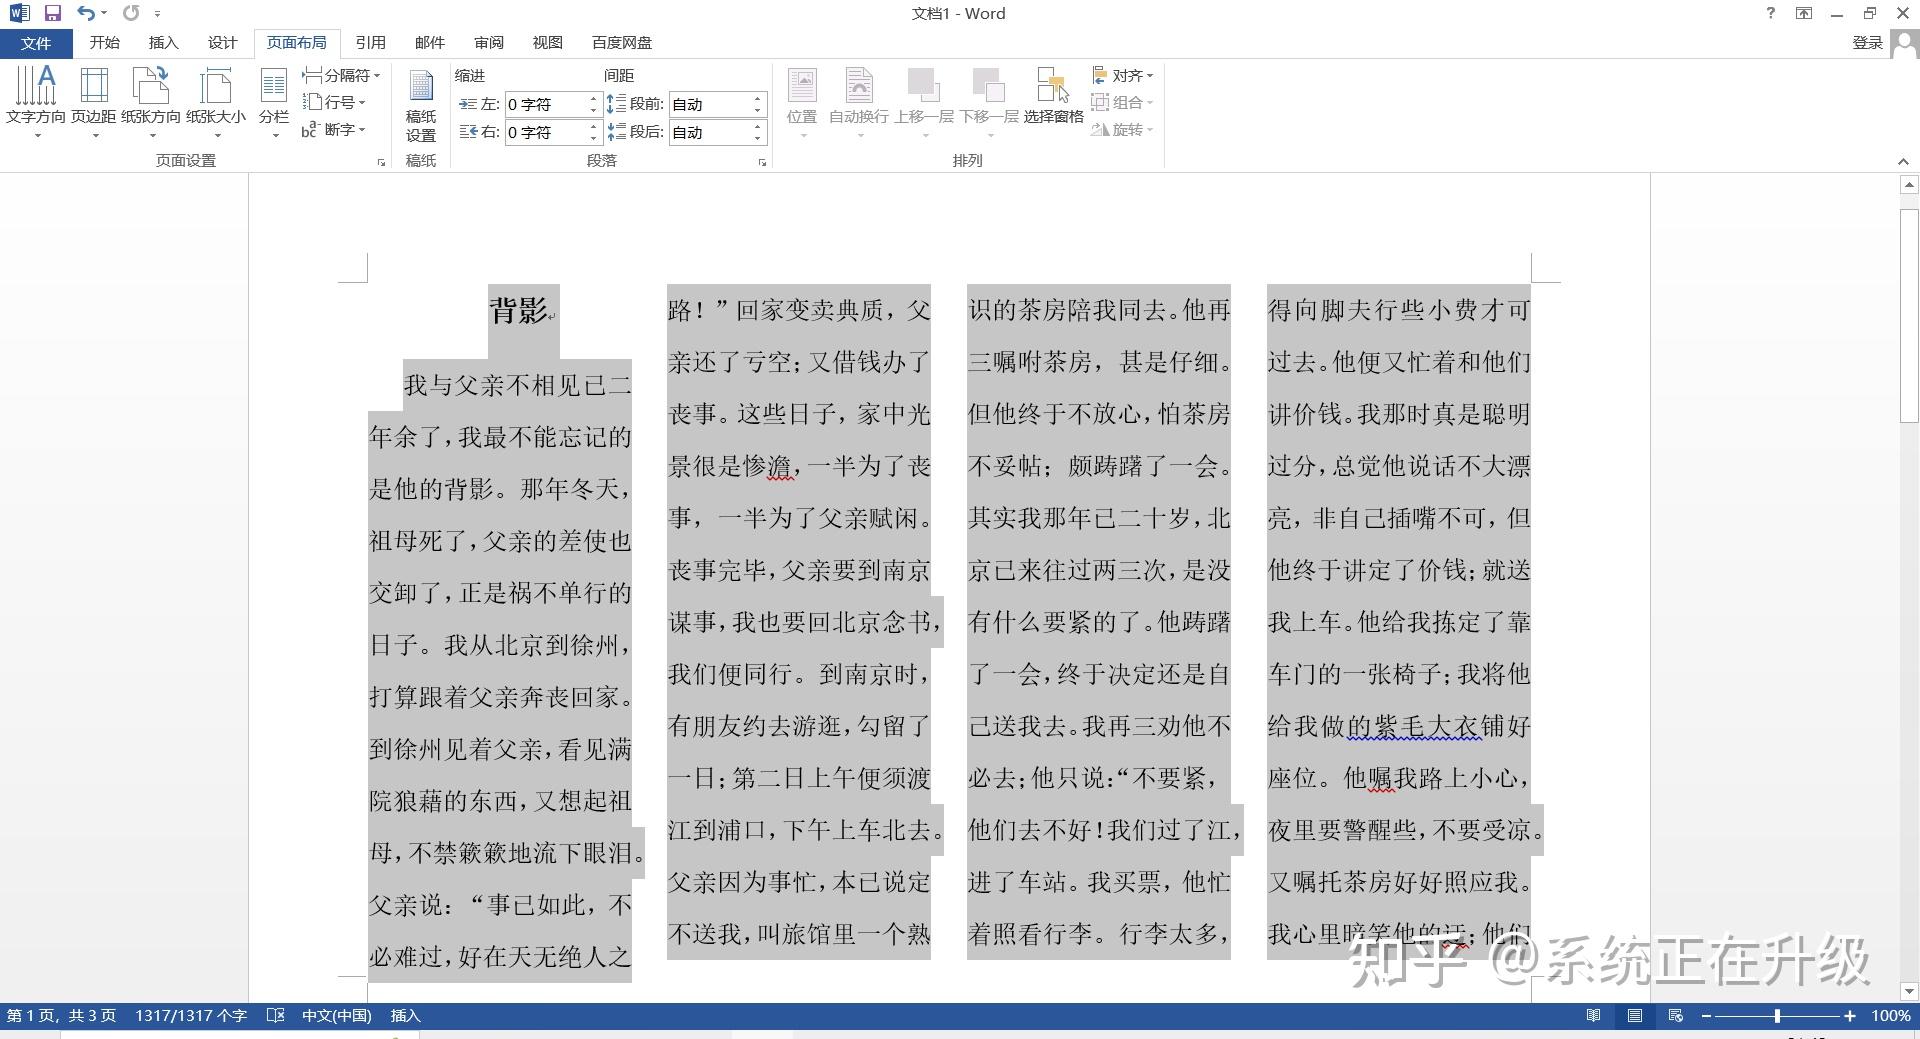The image size is (1920, 1039).
Task: 打开稿纸设置
Action: (419, 100)
